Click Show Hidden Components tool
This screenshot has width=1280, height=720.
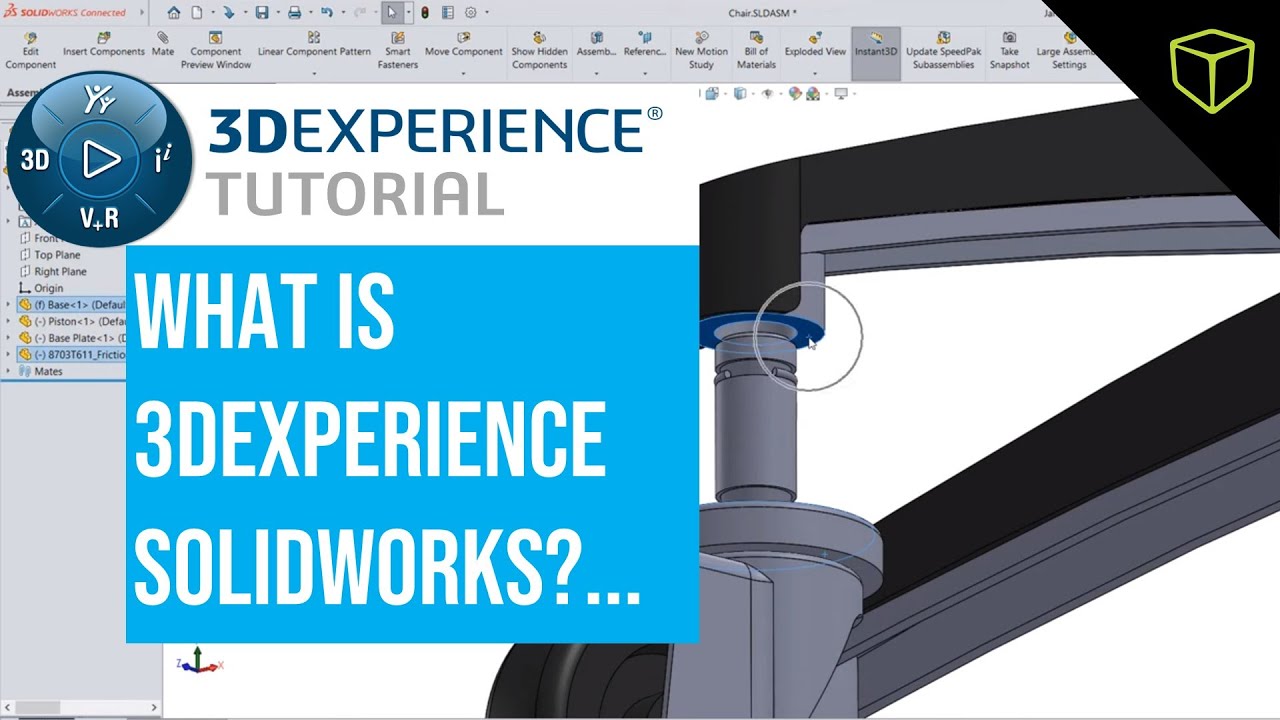coord(539,51)
